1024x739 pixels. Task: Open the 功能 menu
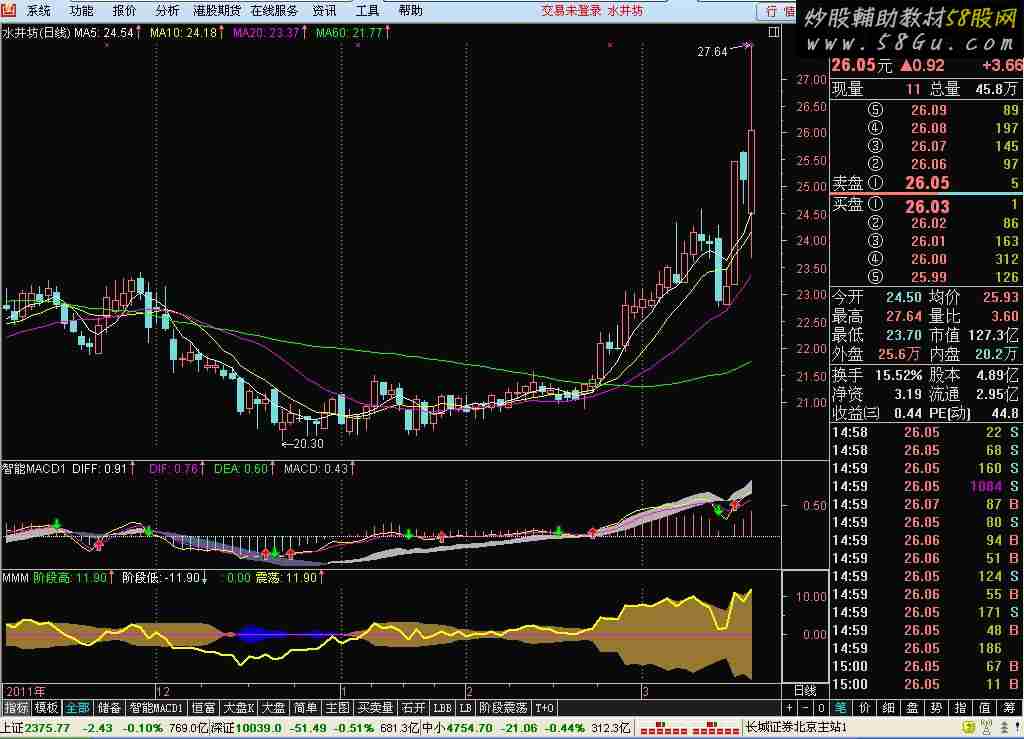[x=81, y=10]
